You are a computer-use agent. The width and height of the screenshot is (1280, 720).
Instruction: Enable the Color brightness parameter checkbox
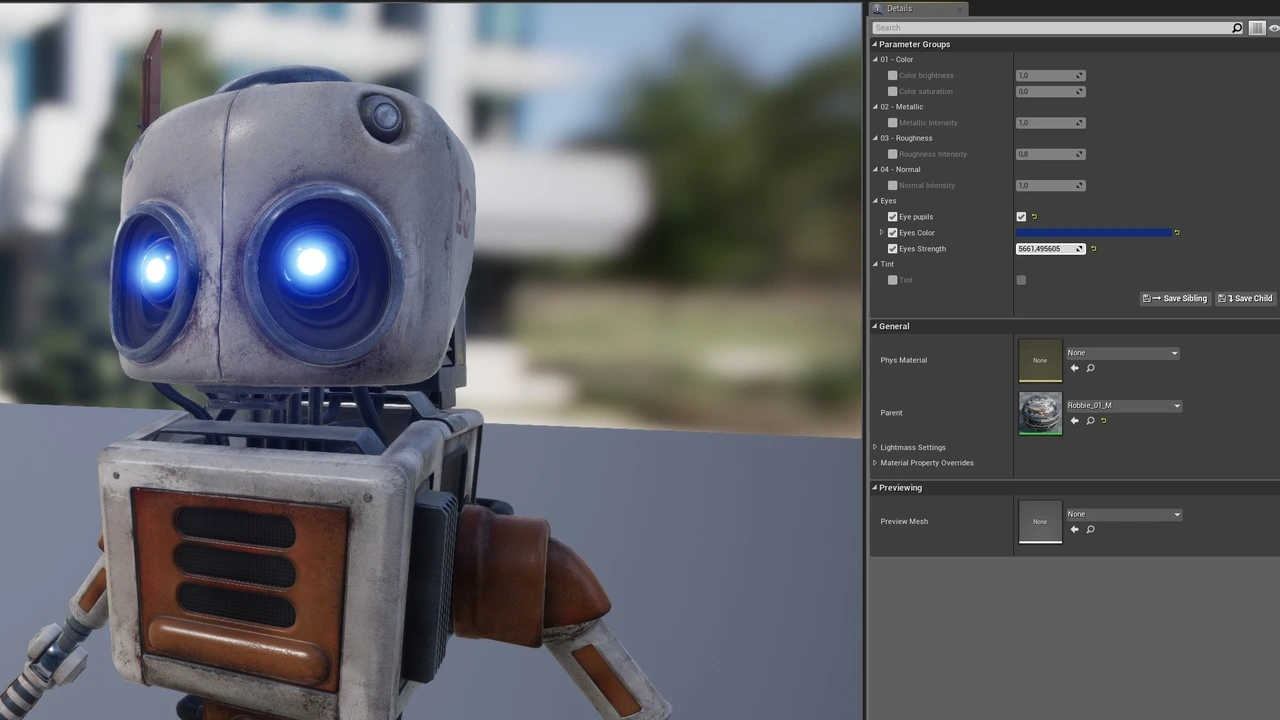tap(893, 76)
